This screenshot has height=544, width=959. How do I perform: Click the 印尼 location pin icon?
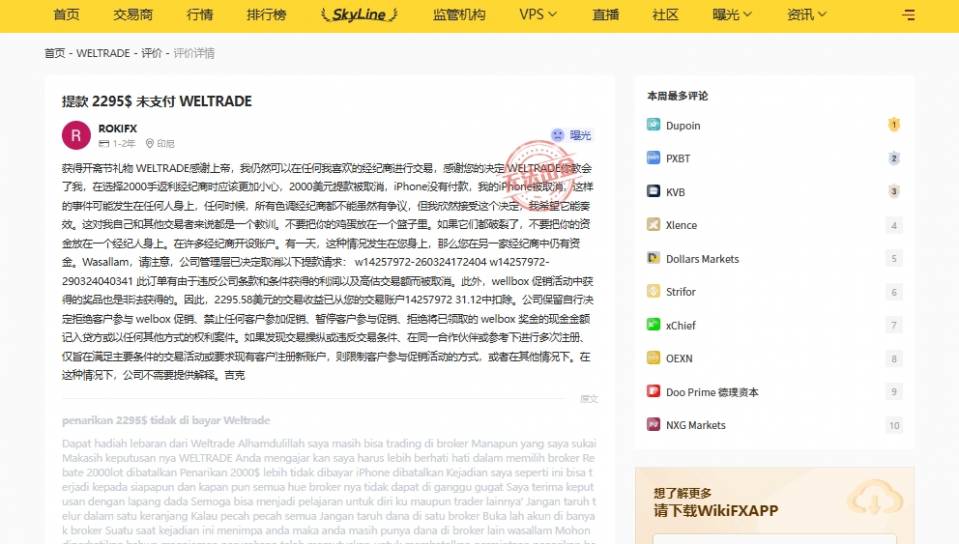tap(149, 143)
